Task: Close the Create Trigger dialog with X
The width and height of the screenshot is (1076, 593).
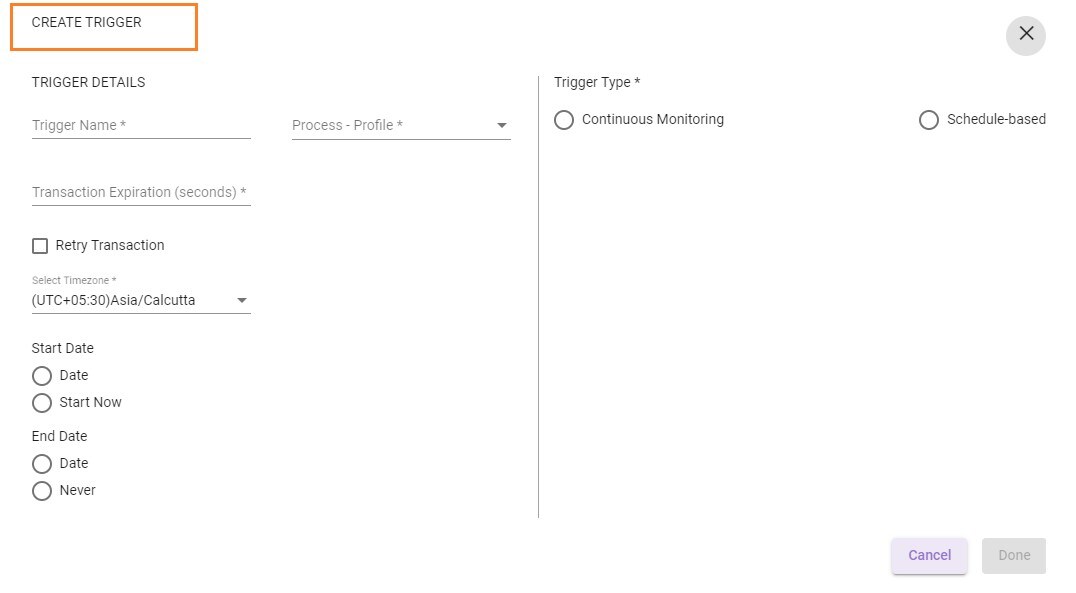Action: coord(1025,34)
